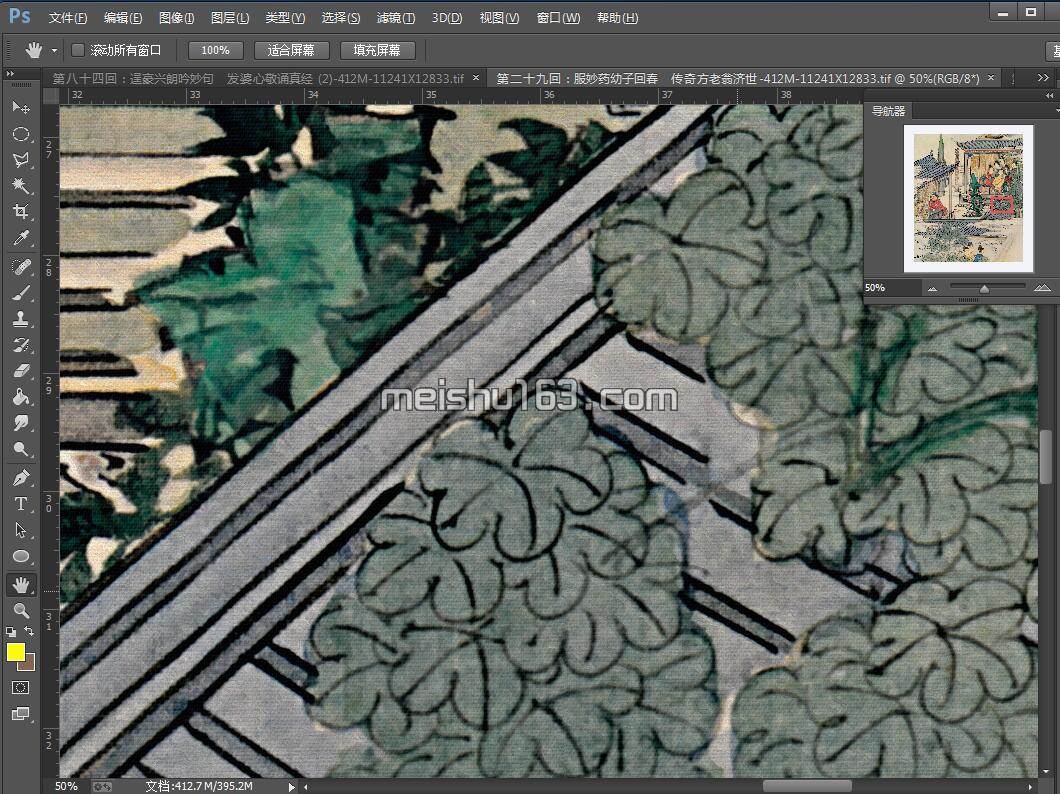The image size is (1060, 794).
Task: Open the 文件(F) menu
Action: [68, 18]
